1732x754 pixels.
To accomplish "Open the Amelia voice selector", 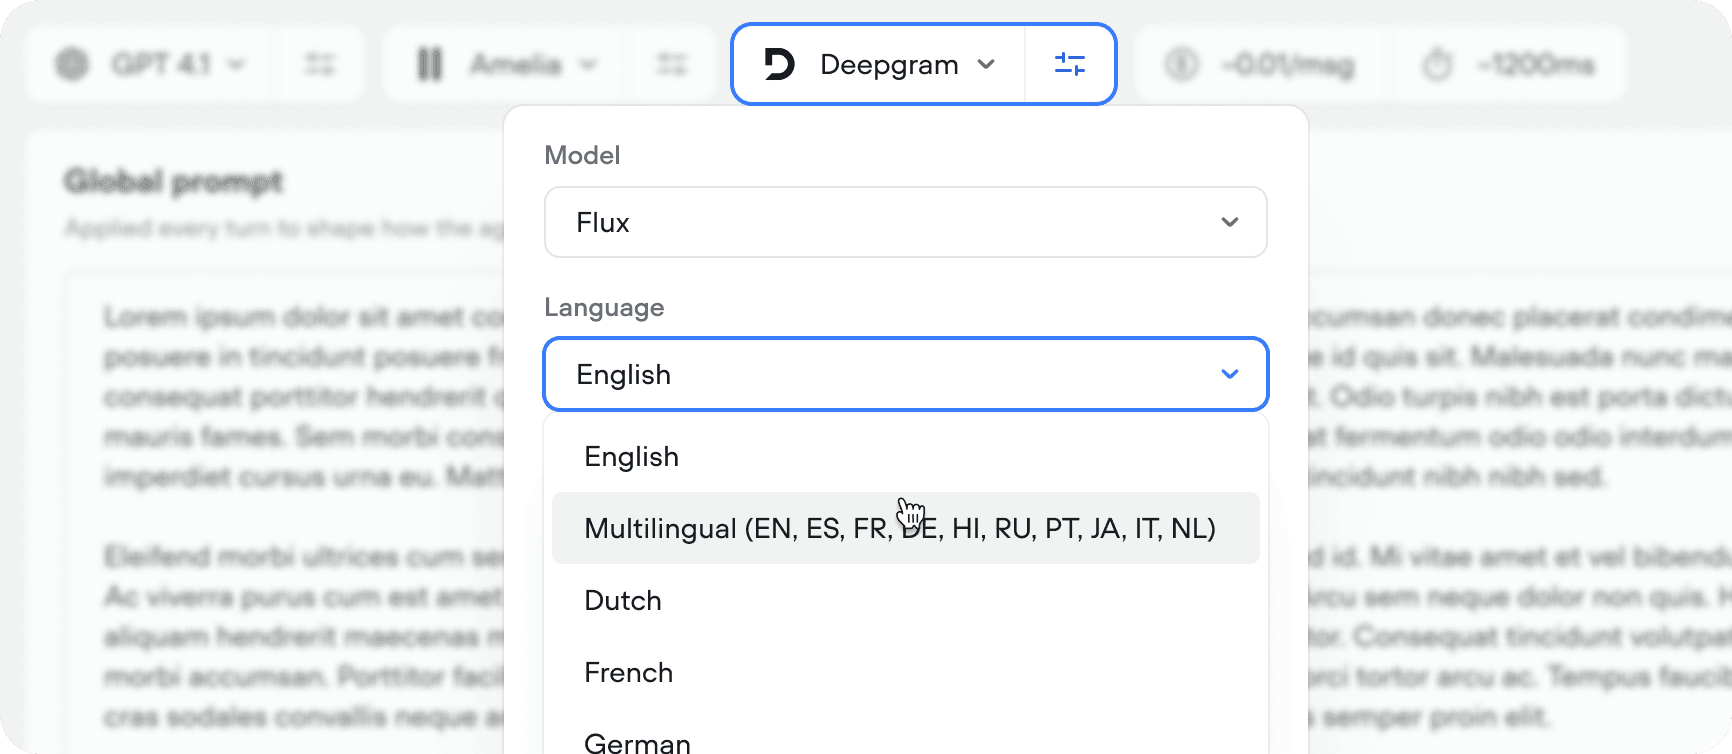I will point(507,65).
